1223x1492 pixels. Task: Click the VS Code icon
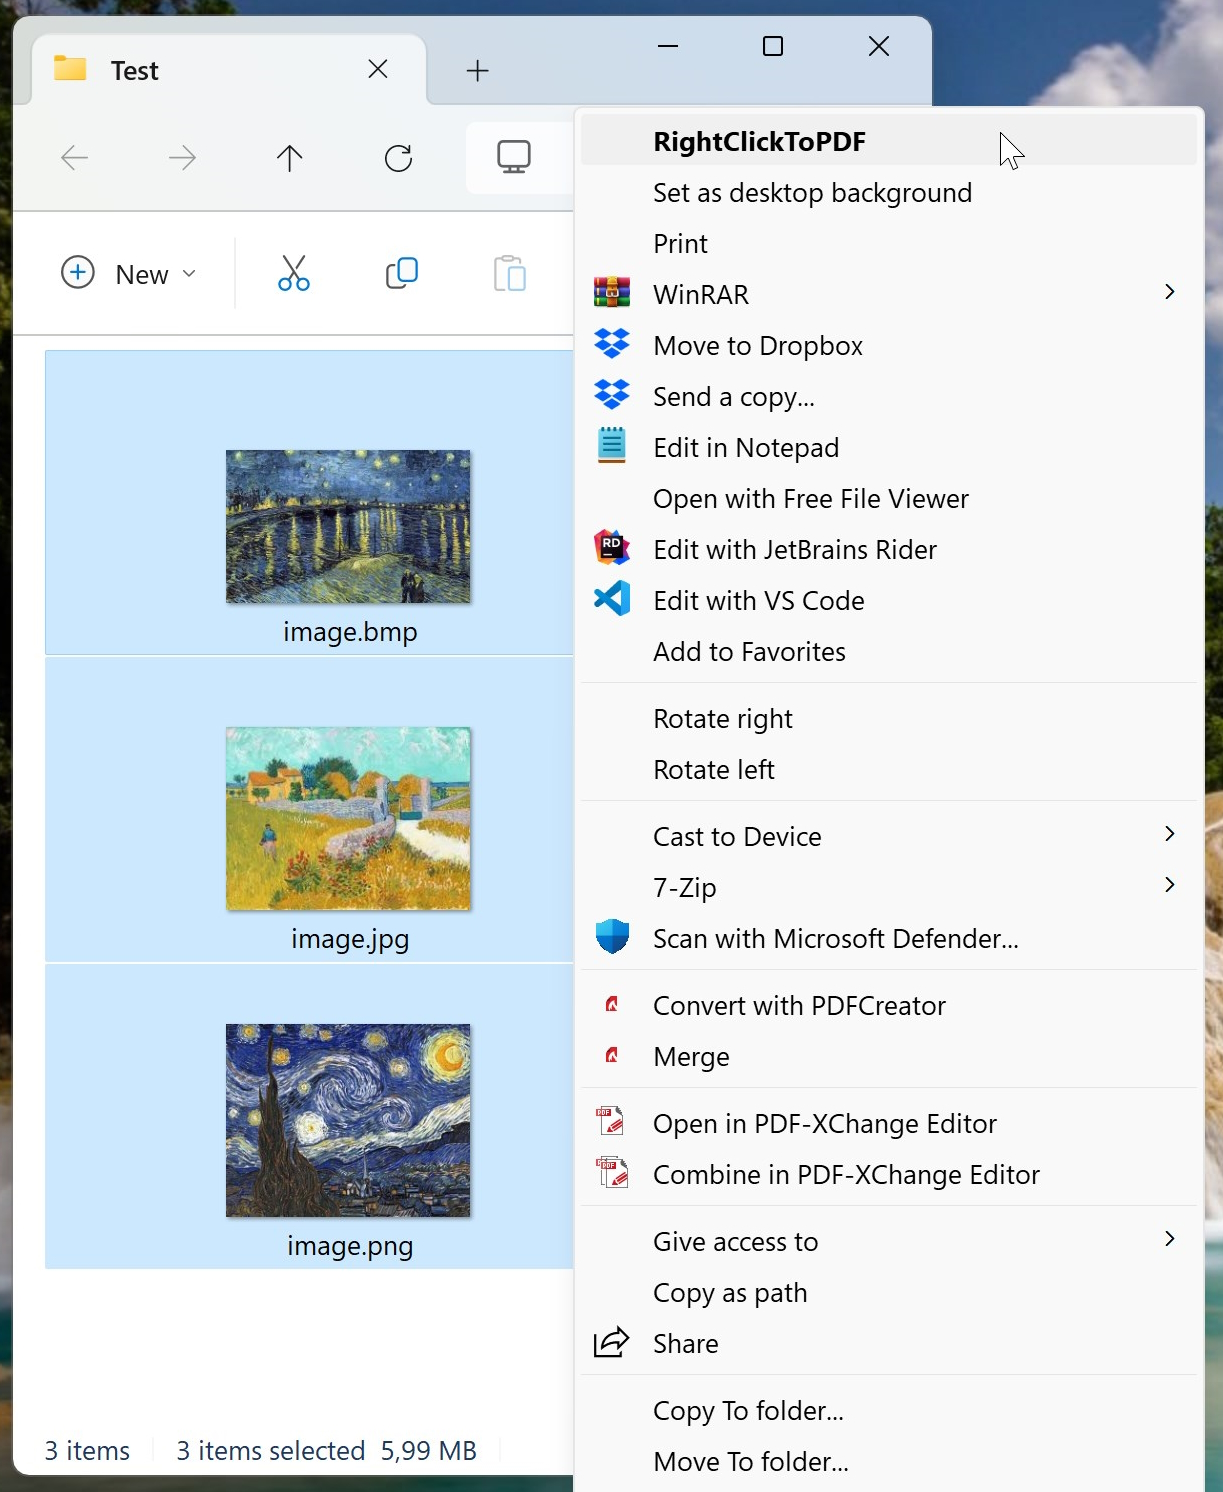pos(612,599)
